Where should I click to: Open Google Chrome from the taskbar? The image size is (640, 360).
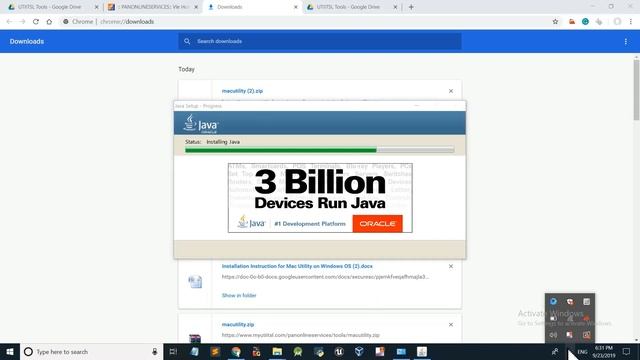[x=236, y=352]
